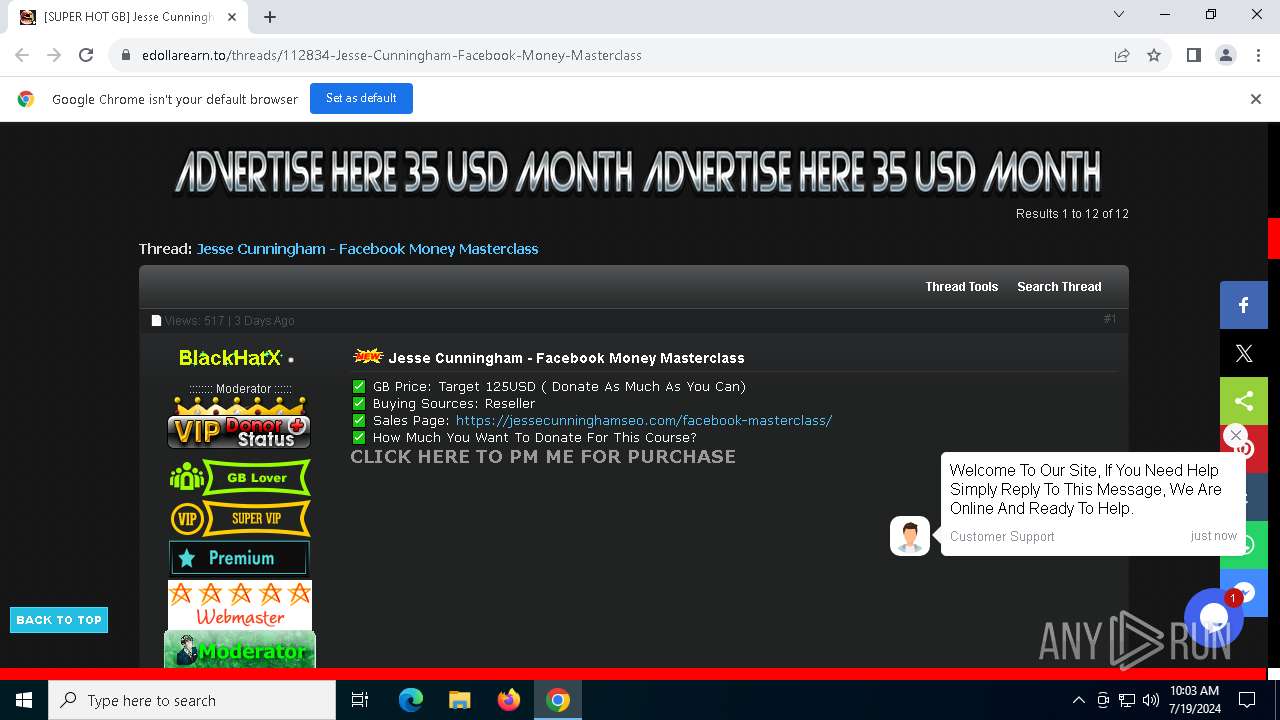1280x720 pixels.
Task: Open a new browser tab
Action: coord(270,17)
